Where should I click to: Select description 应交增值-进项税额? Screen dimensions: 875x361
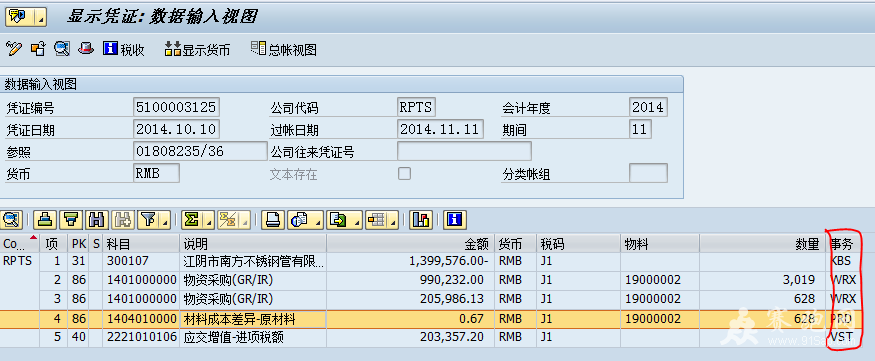253,338
